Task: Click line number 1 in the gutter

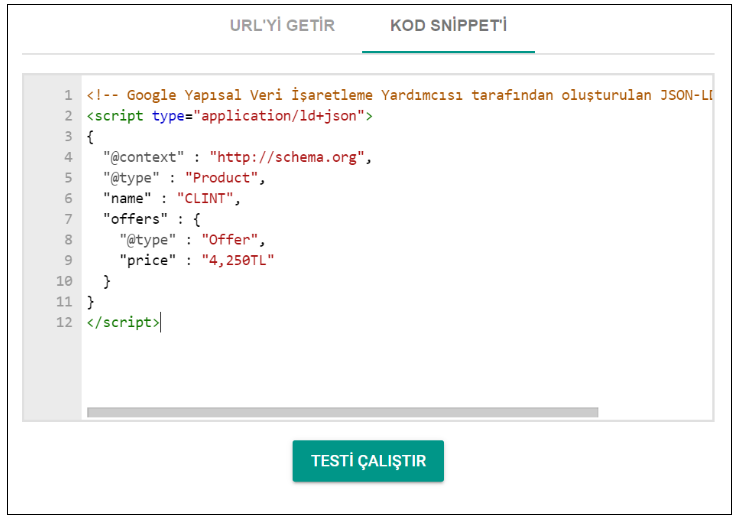Action: [x=68, y=95]
